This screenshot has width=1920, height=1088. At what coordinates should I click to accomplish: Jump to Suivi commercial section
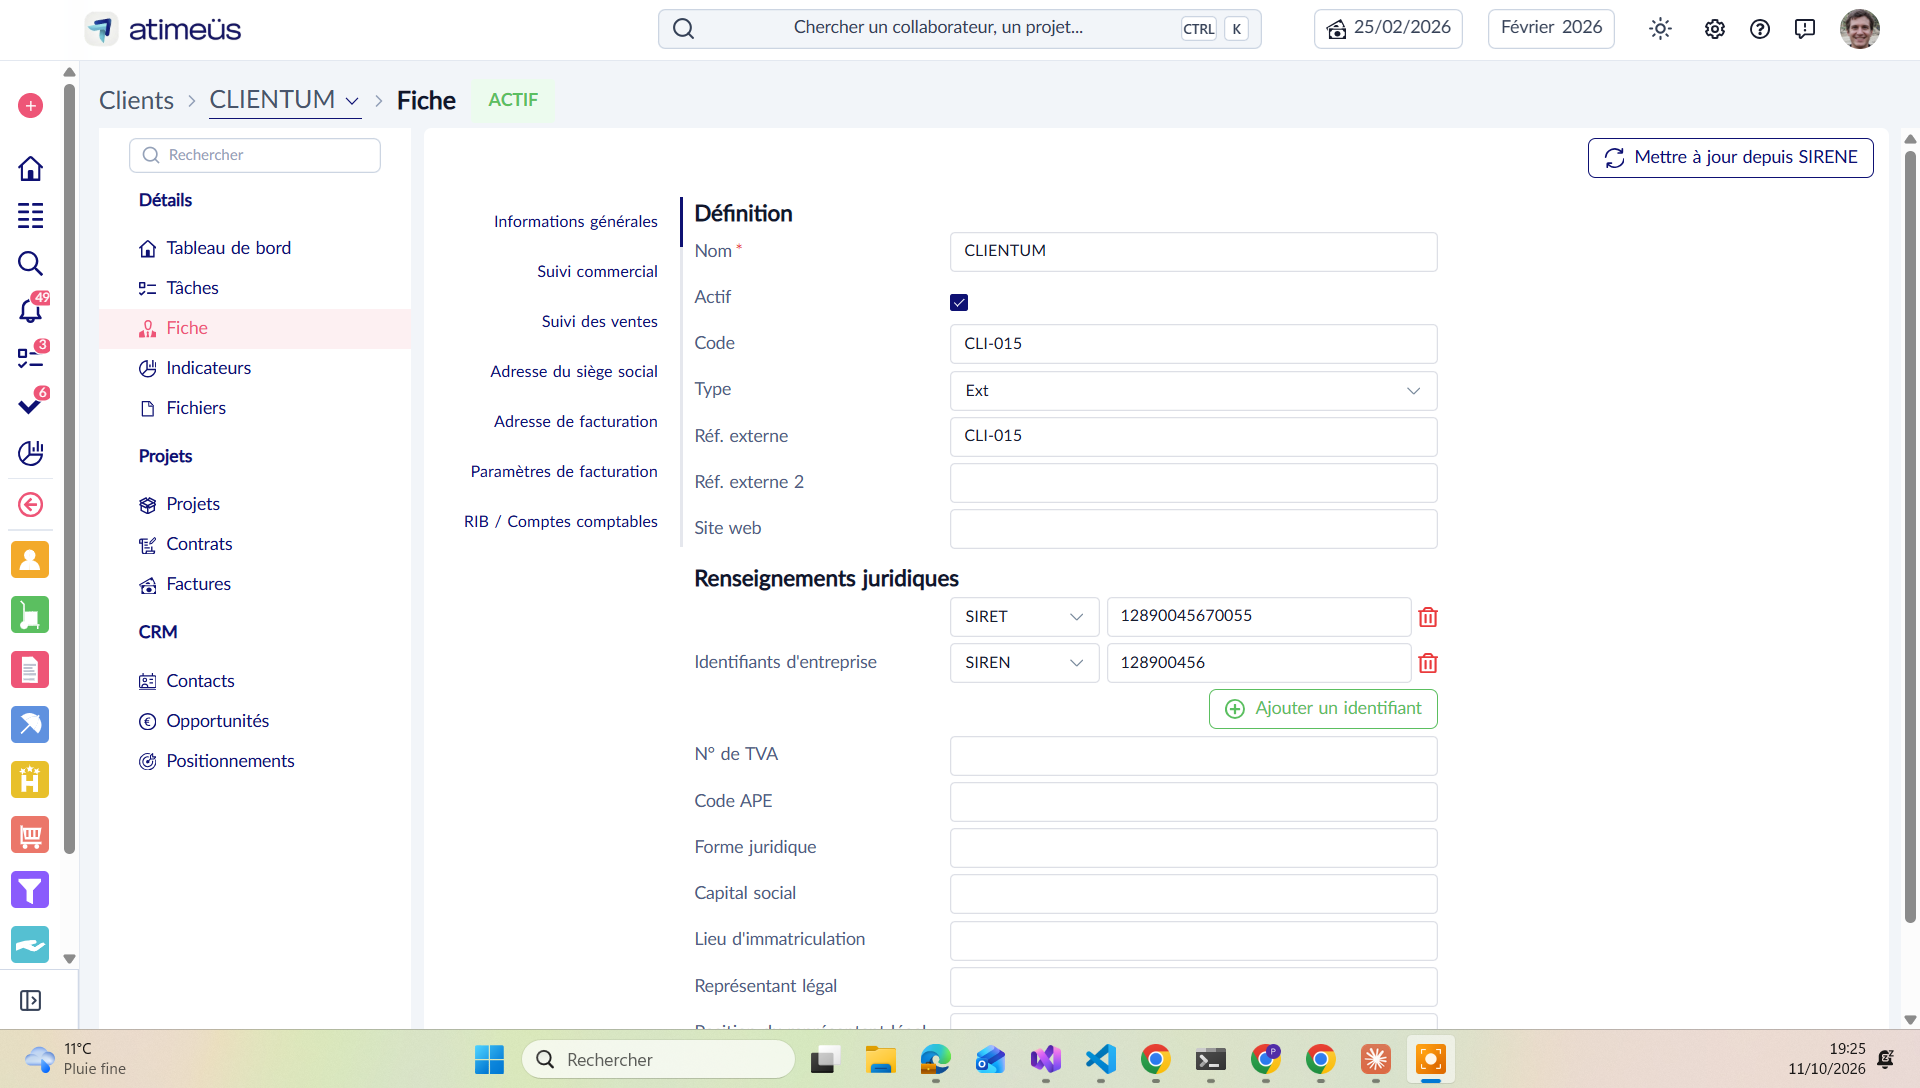597,271
